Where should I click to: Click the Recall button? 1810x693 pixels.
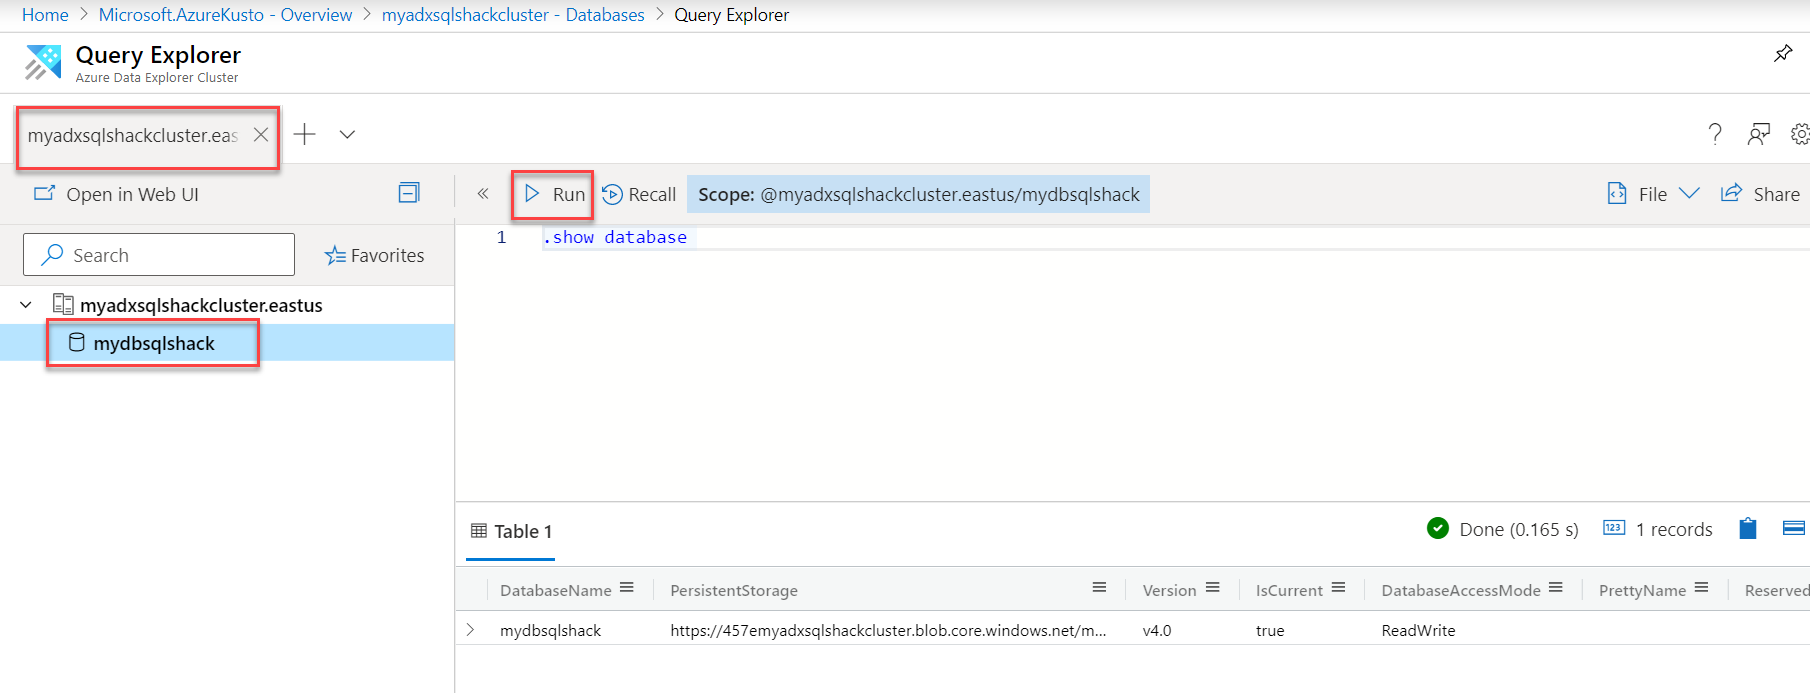click(639, 194)
